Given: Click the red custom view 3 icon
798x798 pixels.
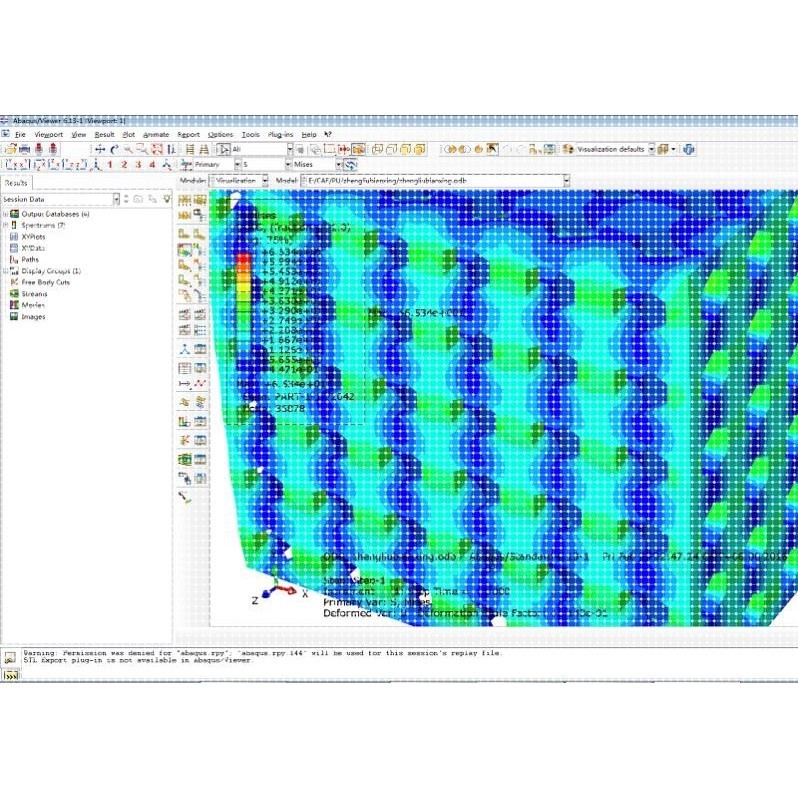Looking at the screenshot, I should (138, 164).
